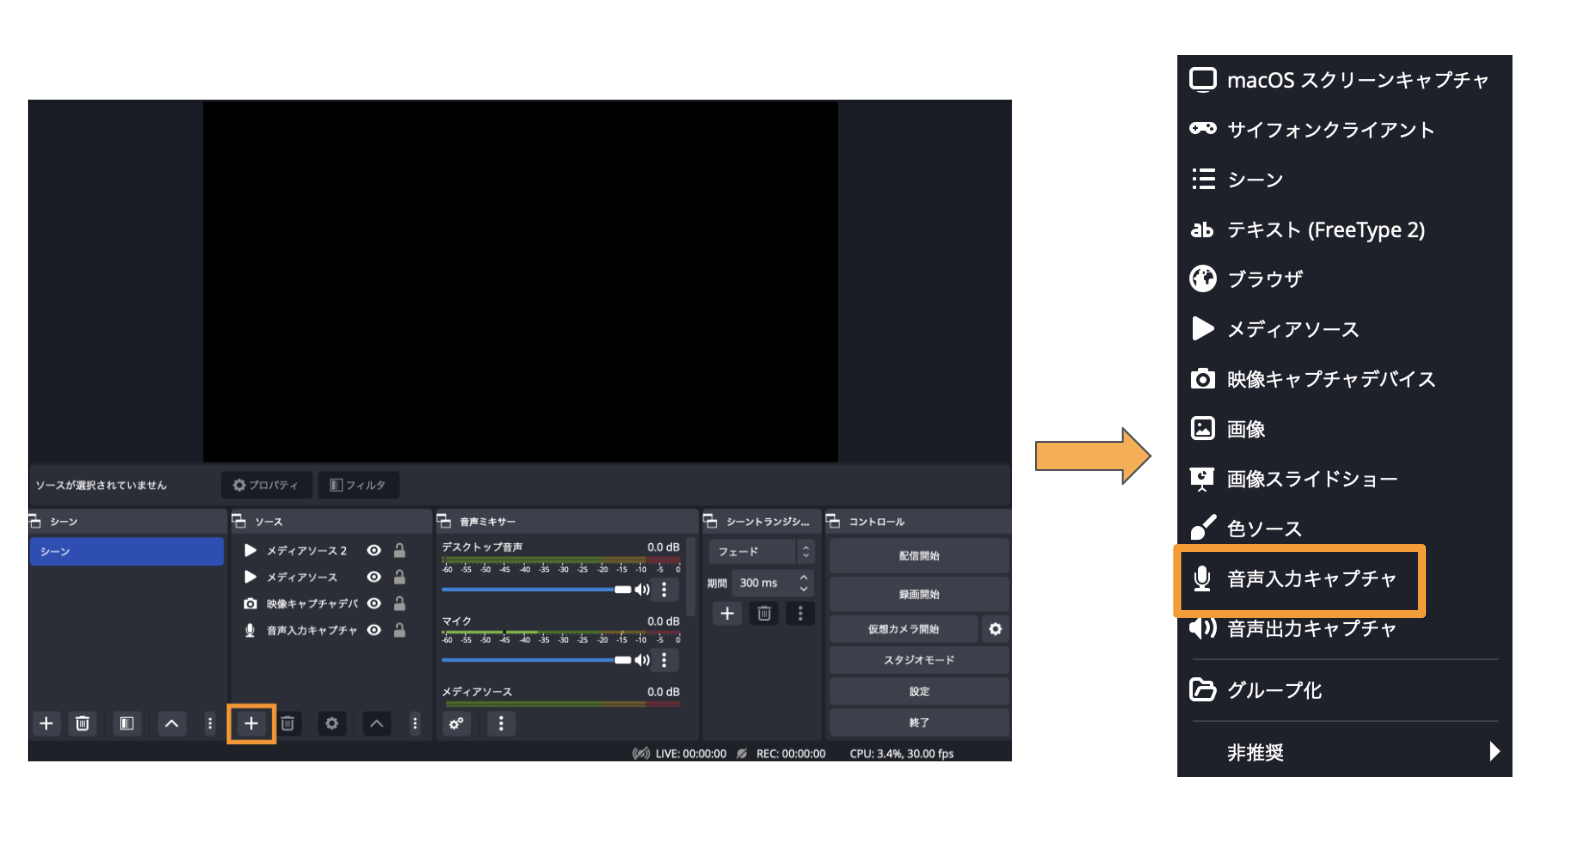Screen dimensions: 1570x852
Task: Float the 音声ミキサー dock panel icon
Action: pyautogui.click(x=444, y=521)
